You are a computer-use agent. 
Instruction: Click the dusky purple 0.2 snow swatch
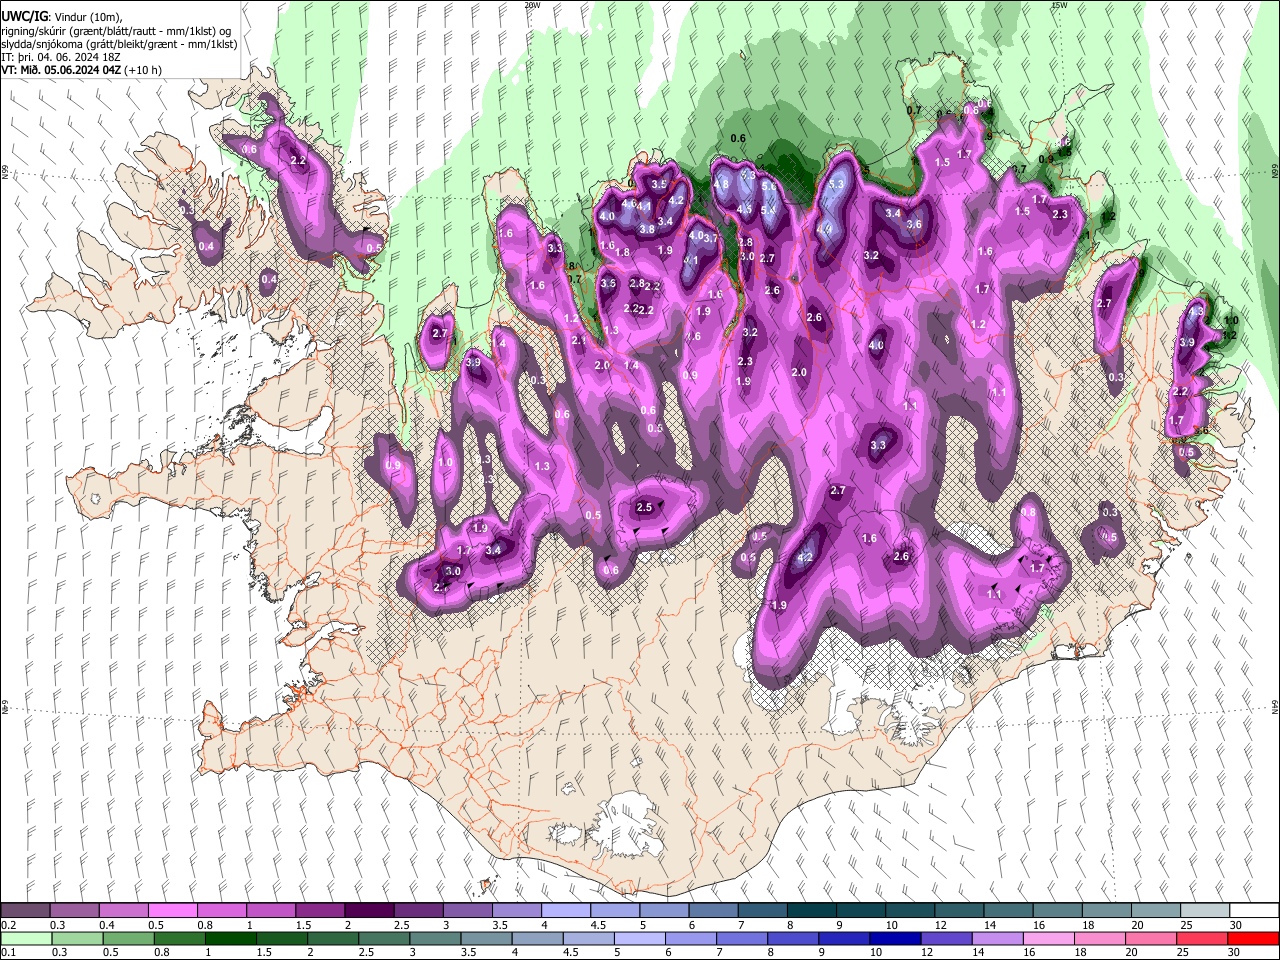point(24,911)
